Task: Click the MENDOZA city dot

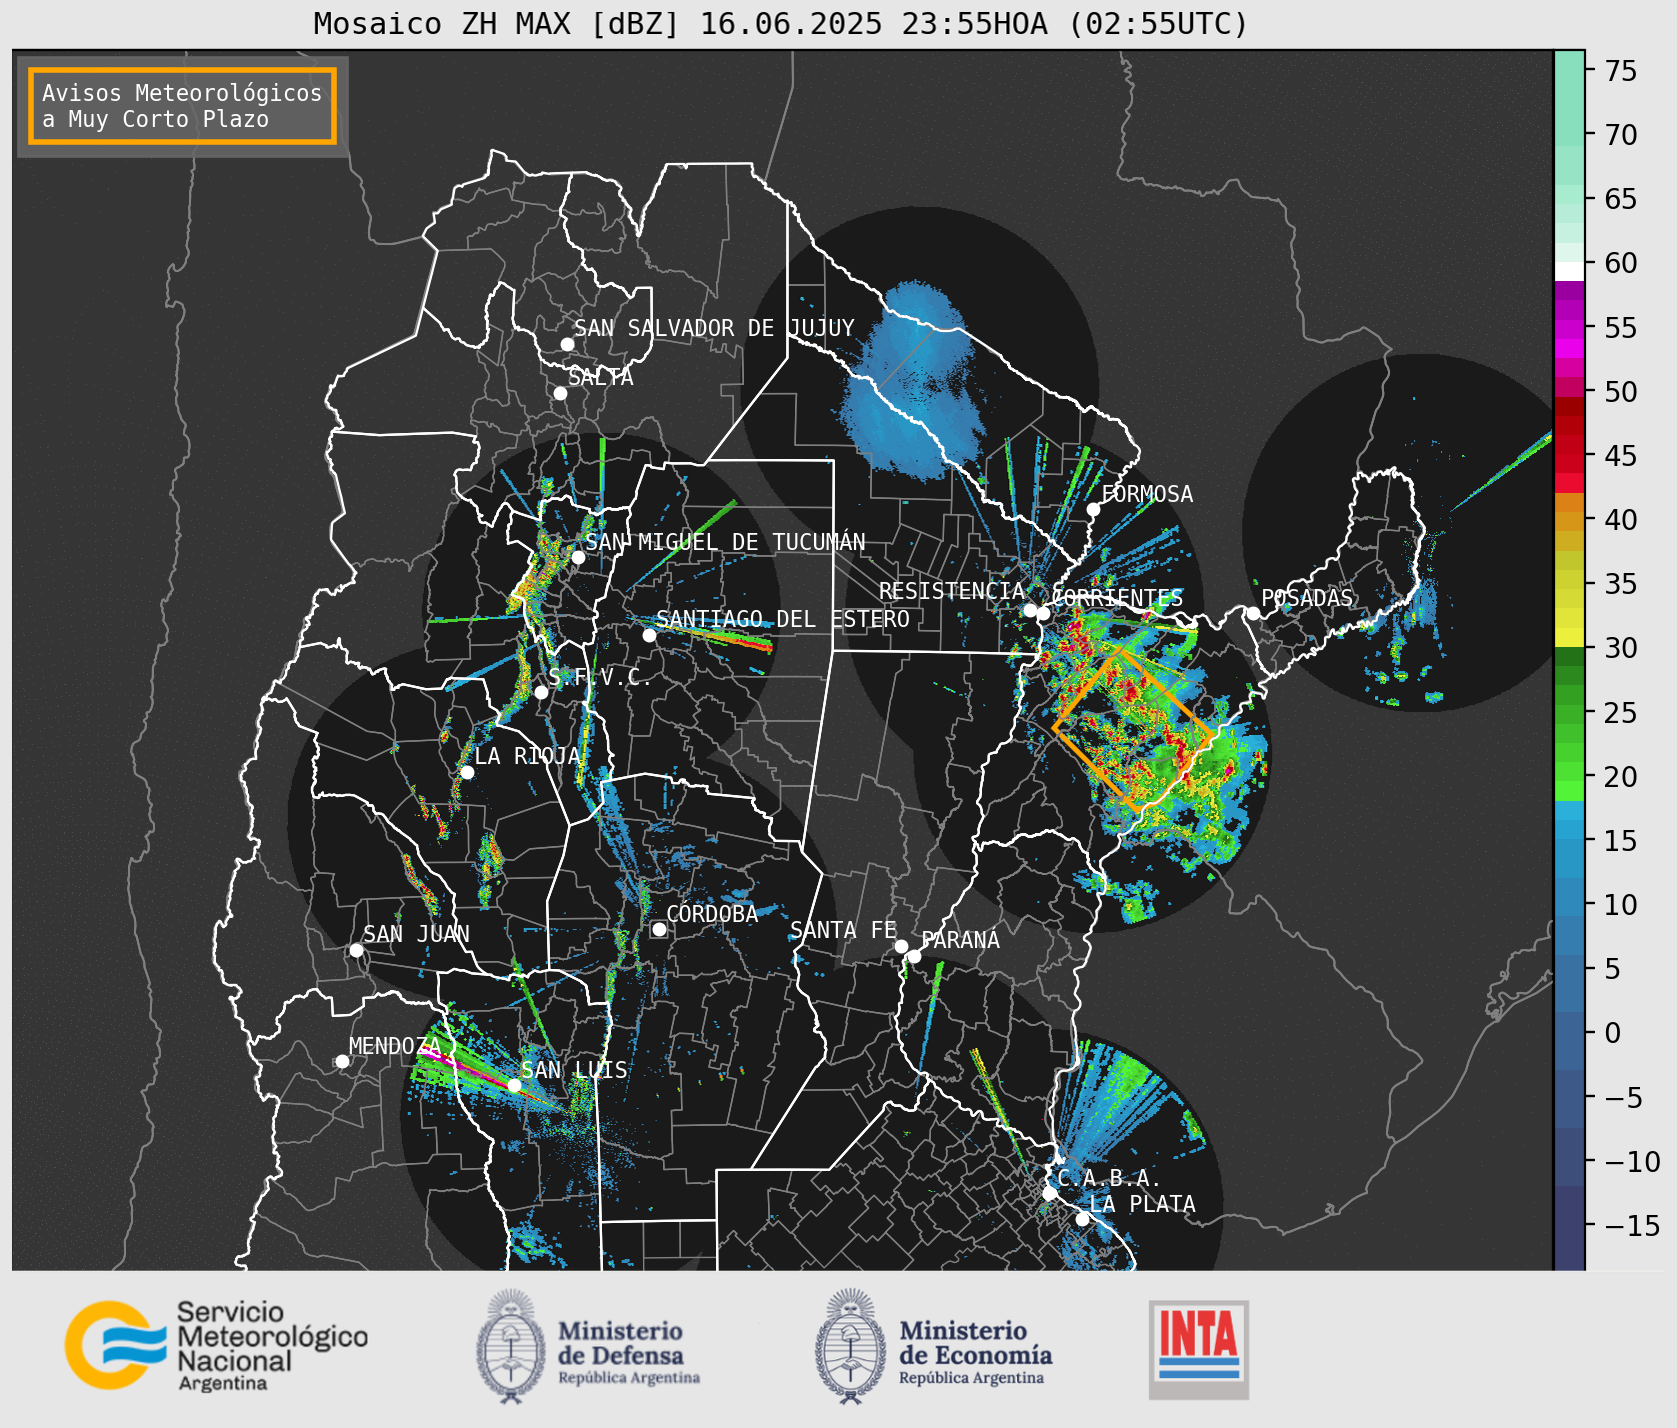Action: (x=342, y=1061)
